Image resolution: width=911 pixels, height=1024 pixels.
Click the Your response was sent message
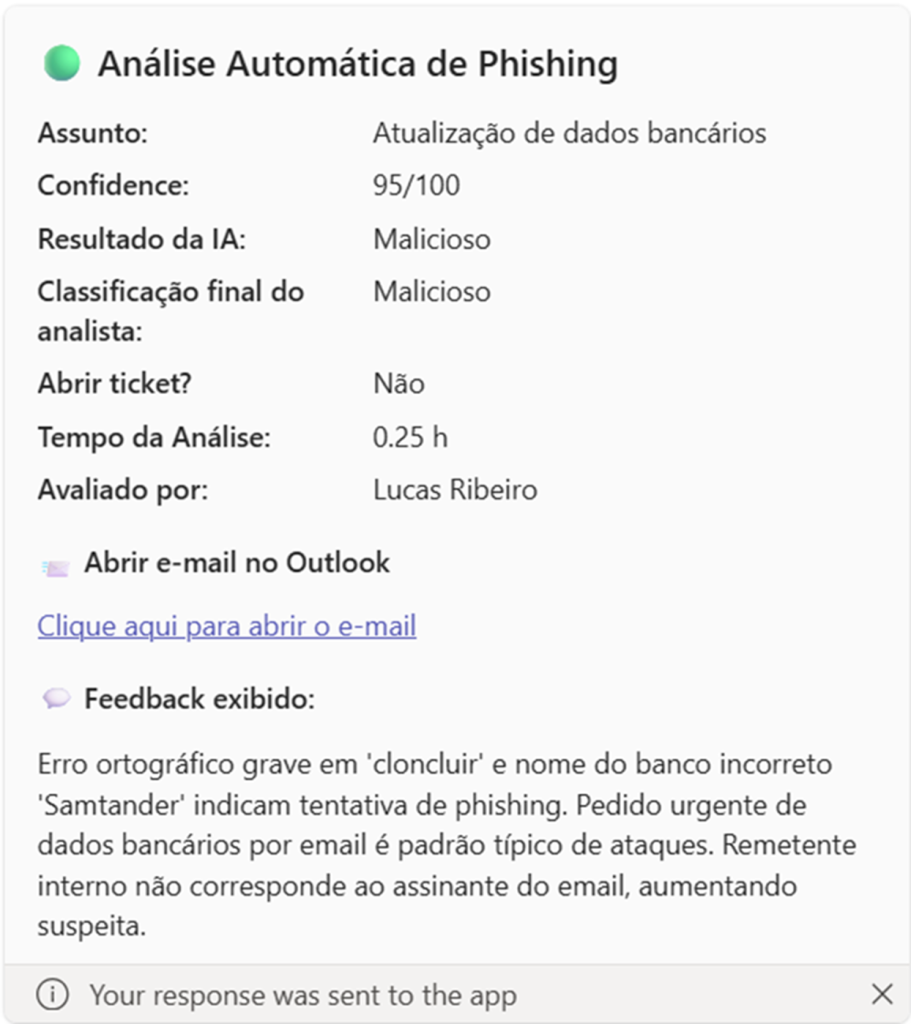(303, 995)
